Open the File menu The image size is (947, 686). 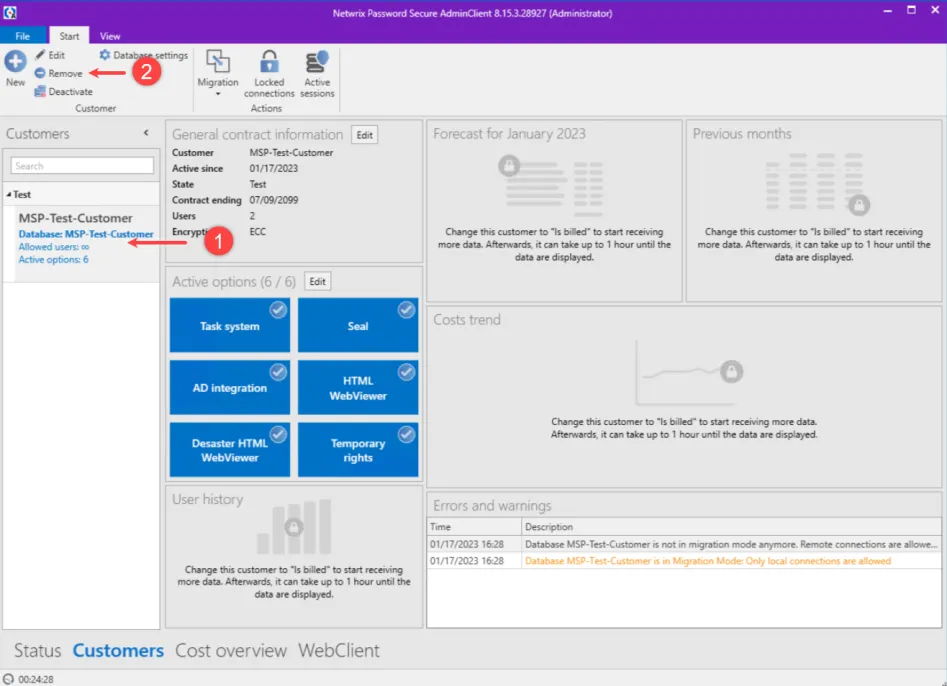[22, 36]
